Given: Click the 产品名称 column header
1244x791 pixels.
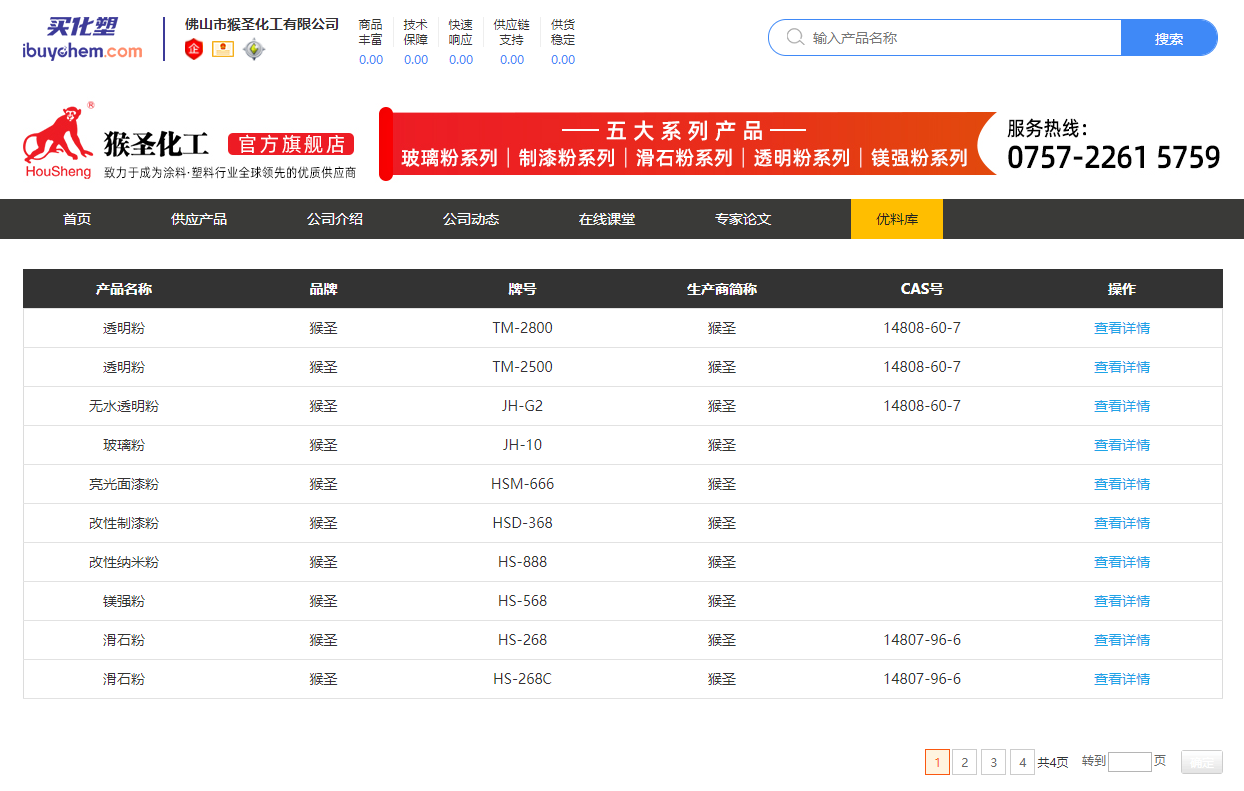Looking at the screenshot, I should (124, 289).
